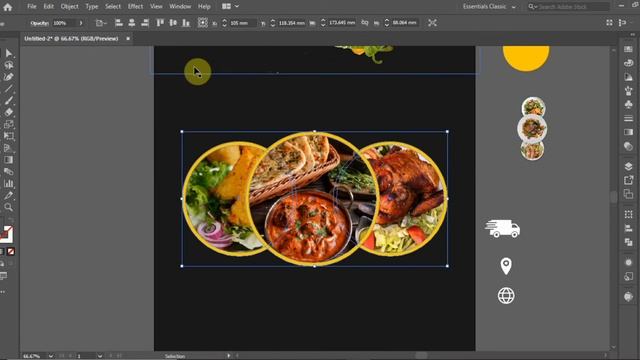
Task: Click the Reference Point locator
Action: 202,23
